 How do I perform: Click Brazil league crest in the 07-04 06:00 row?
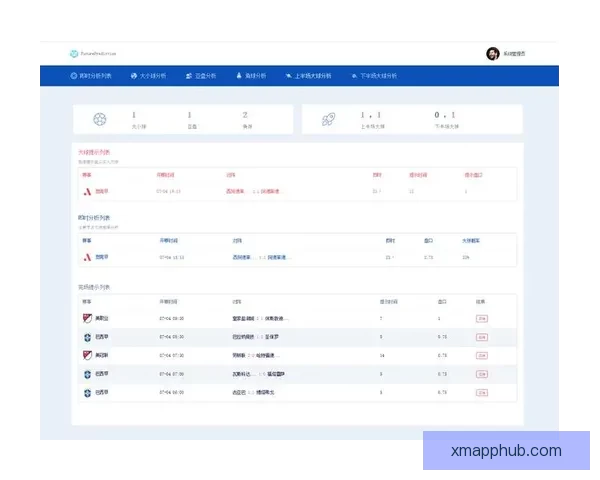click(87, 391)
